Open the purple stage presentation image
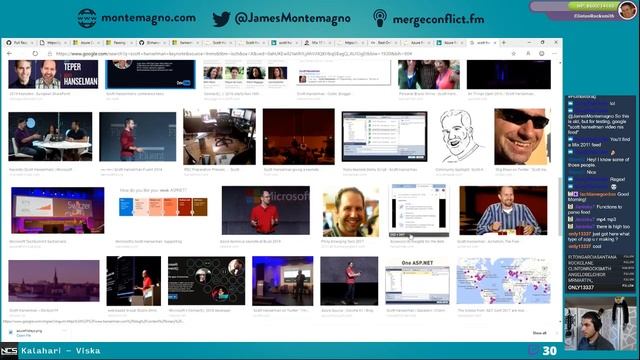This screenshot has height=360, width=640. coord(58,210)
